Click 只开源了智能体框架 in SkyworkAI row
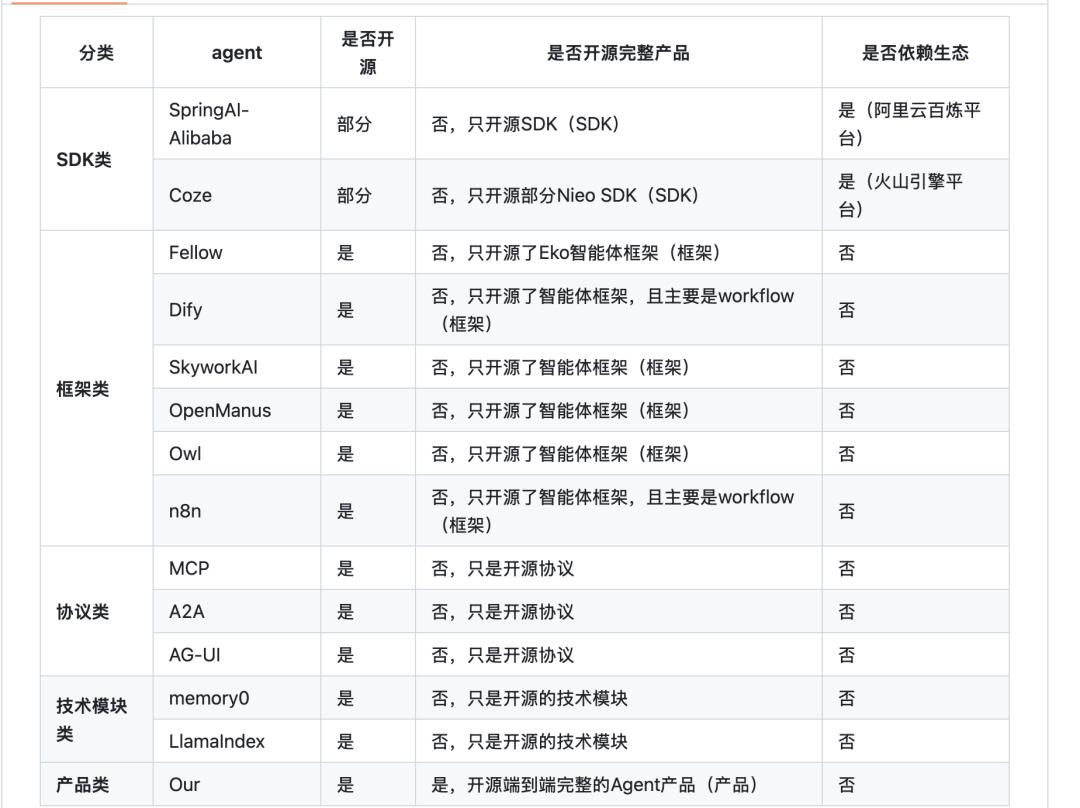1080x808 pixels. pyautogui.click(x=619, y=367)
